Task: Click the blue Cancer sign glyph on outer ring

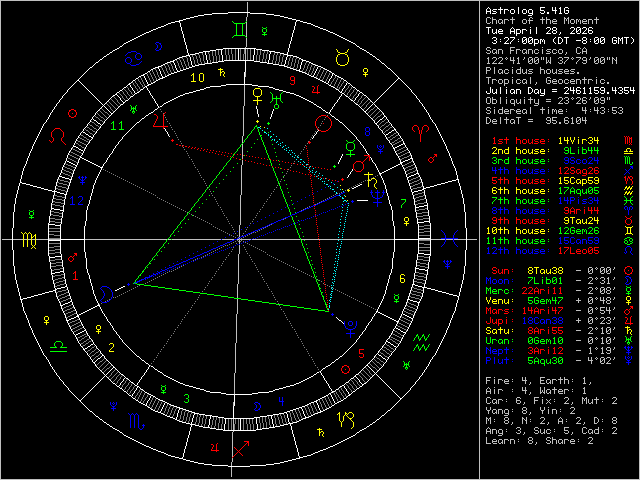Action: point(133,58)
